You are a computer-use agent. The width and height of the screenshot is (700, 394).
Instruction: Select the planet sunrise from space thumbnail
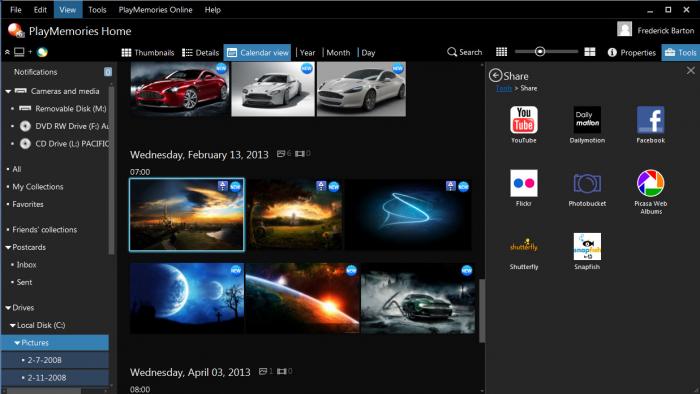tap(302, 298)
